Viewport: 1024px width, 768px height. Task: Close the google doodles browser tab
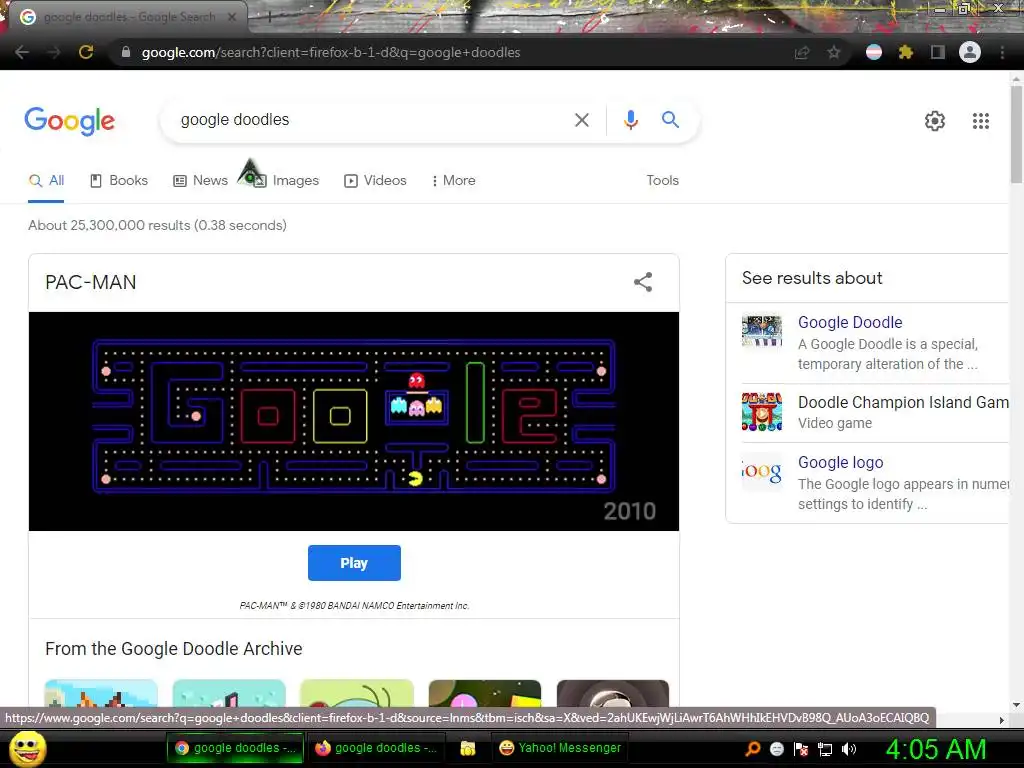(232, 17)
